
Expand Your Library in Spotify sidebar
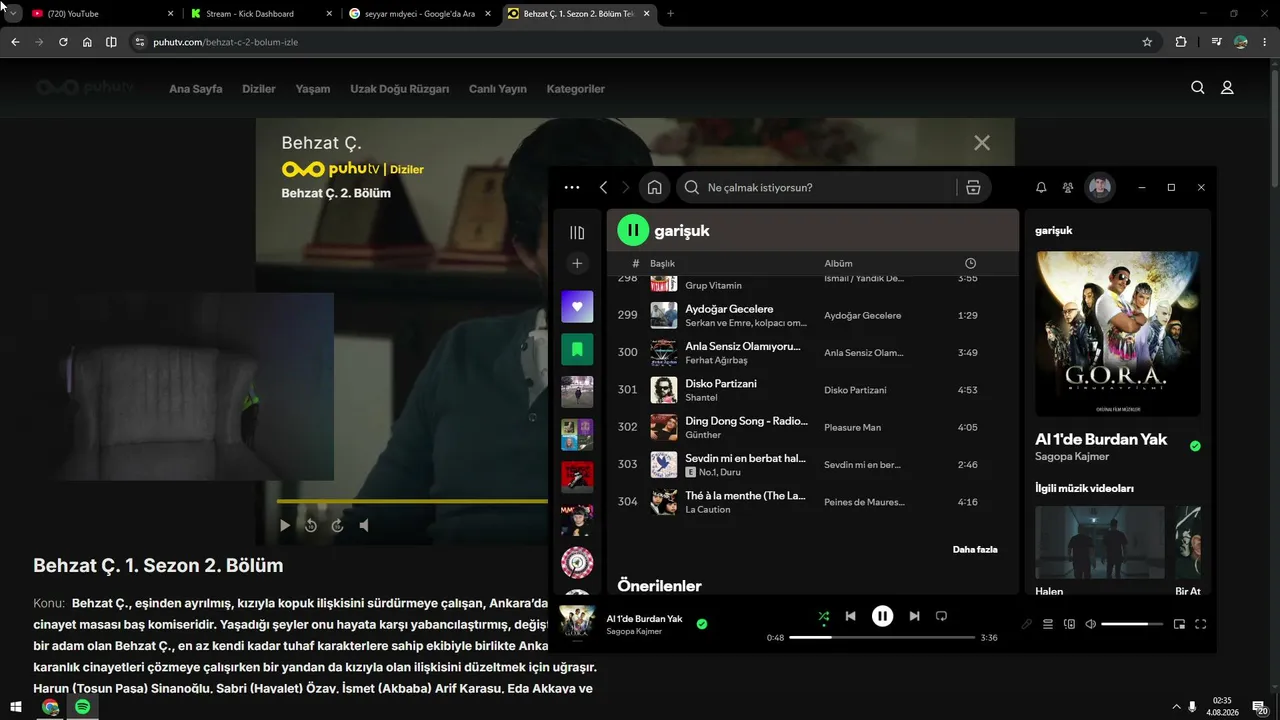point(577,233)
